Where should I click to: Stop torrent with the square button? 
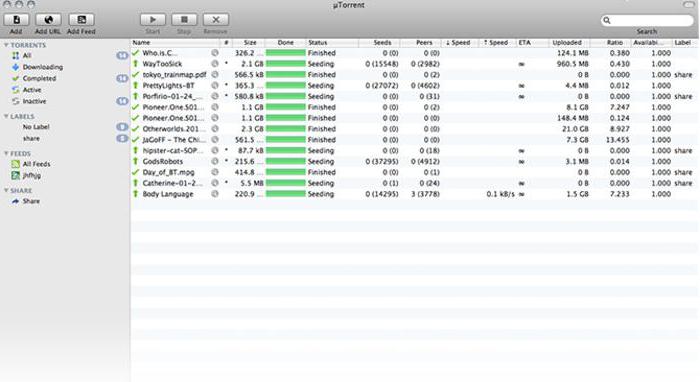pos(184,20)
